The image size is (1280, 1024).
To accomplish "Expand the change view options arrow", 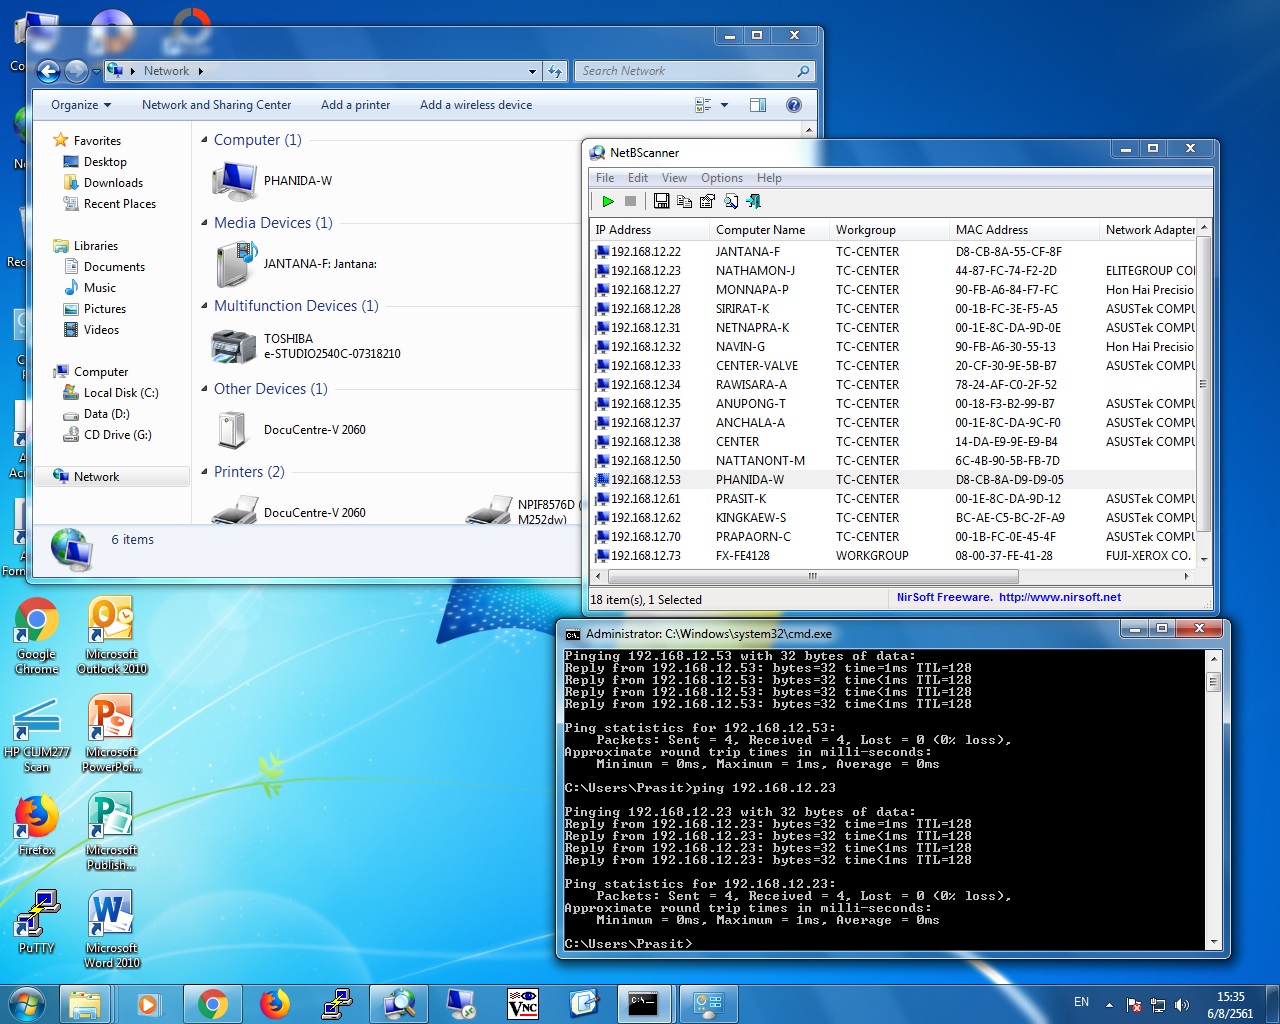I will [725, 105].
